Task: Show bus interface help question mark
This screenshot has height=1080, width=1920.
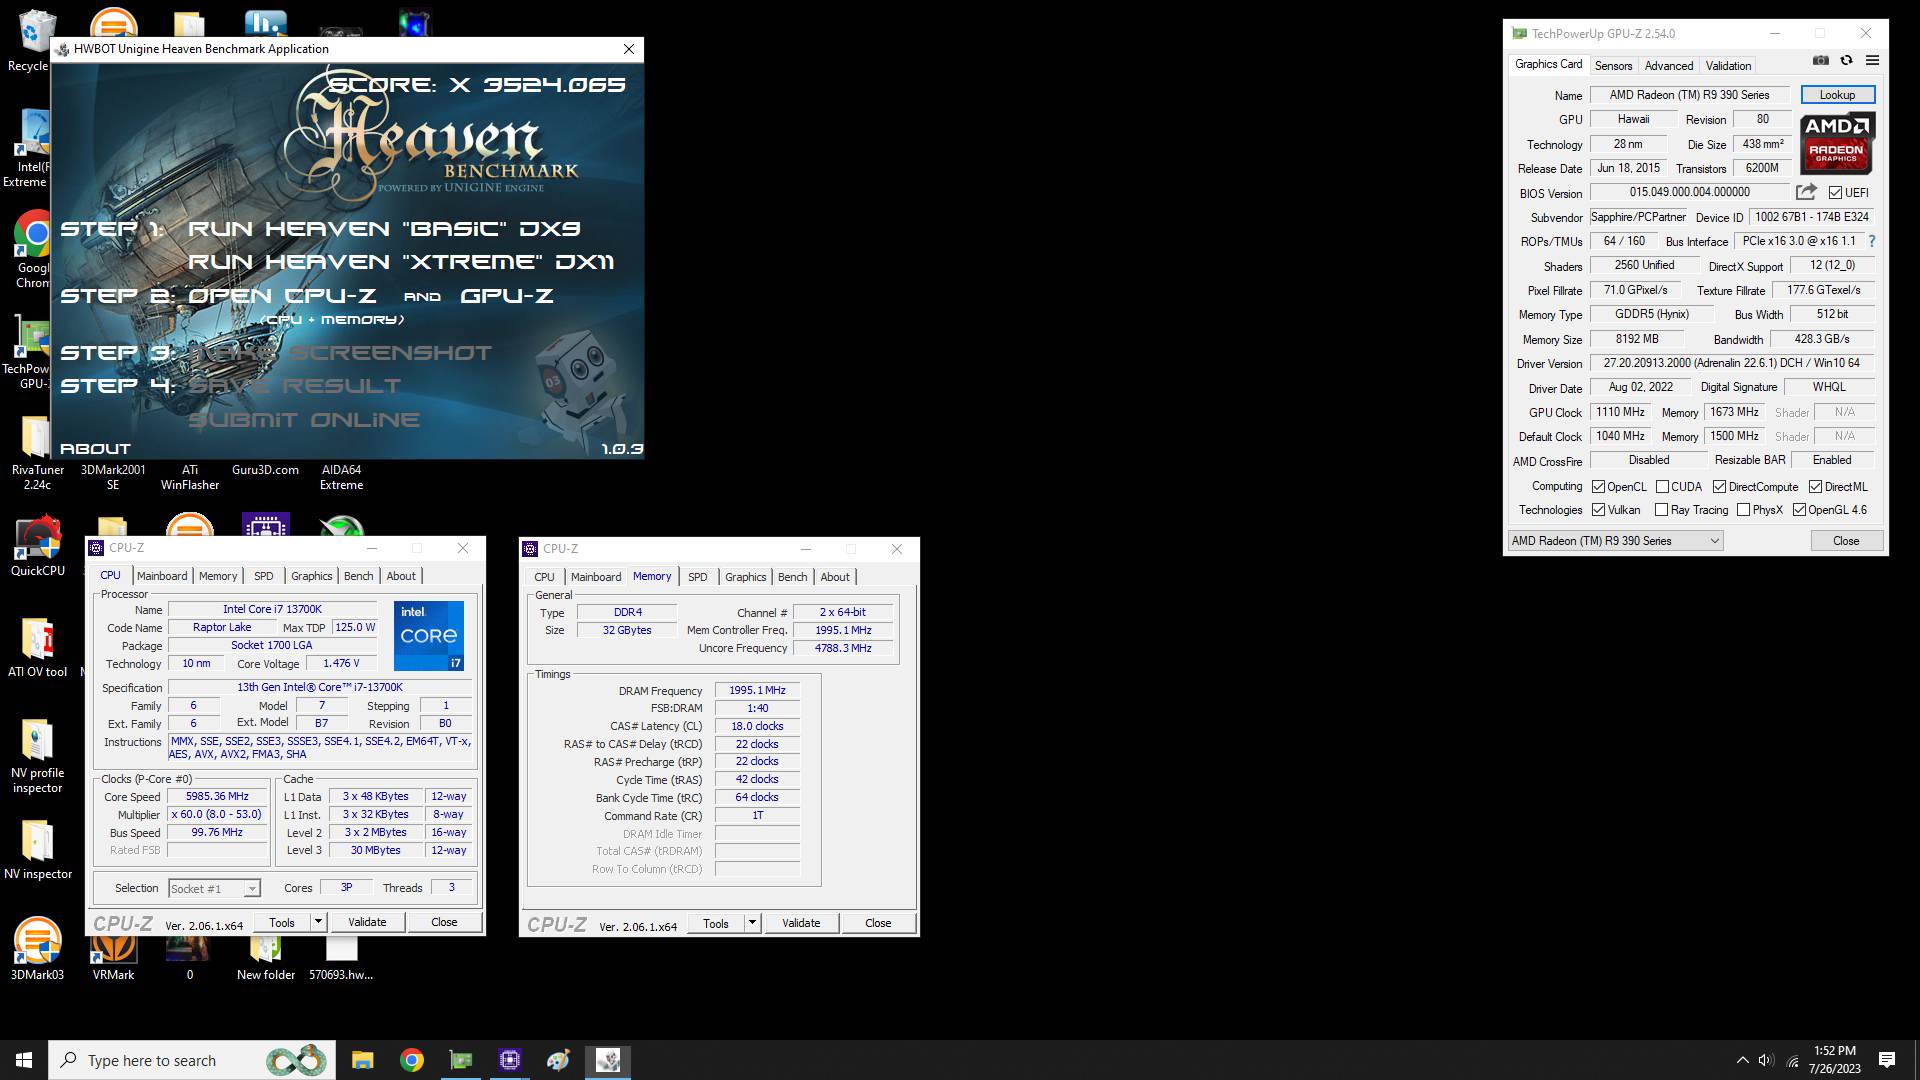Action: (1871, 241)
